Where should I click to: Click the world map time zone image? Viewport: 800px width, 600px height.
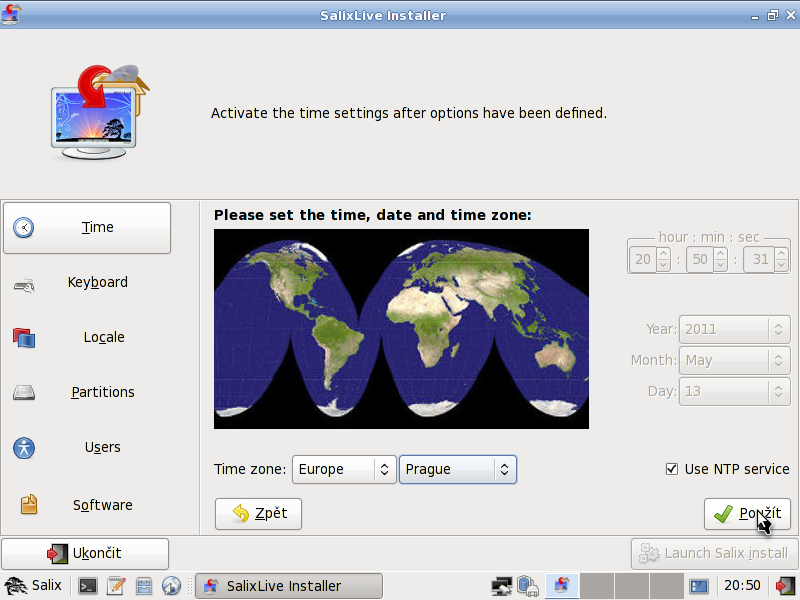point(401,329)
